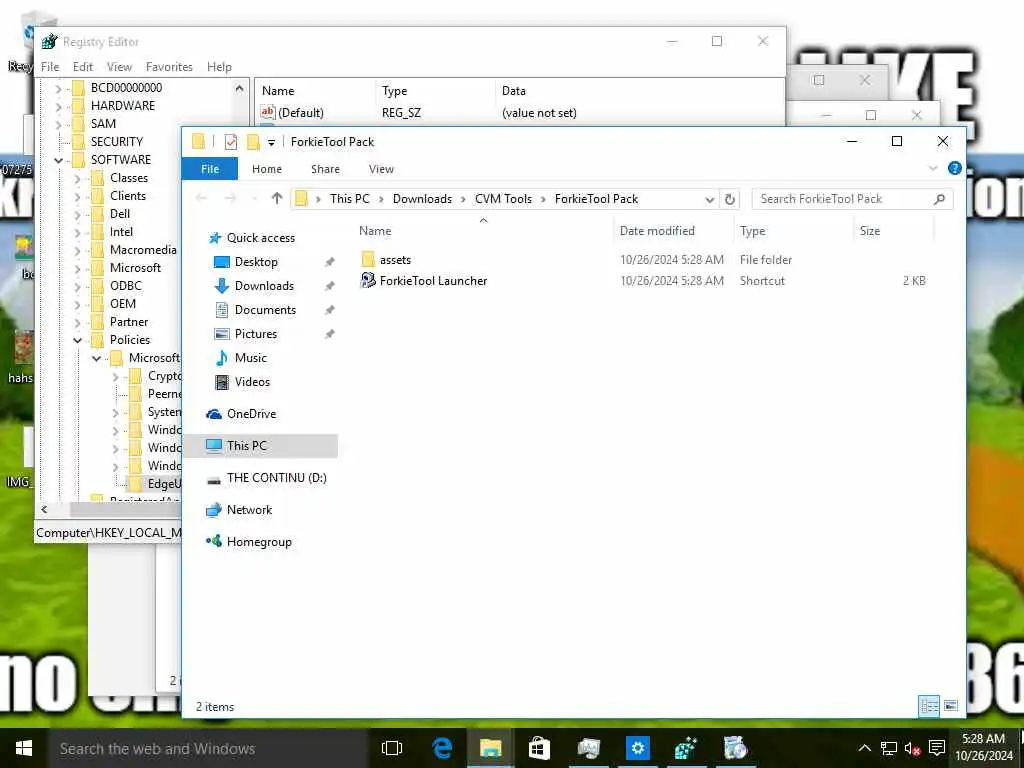
Task: Expand the SAM registry key
Action: (58, 124)
